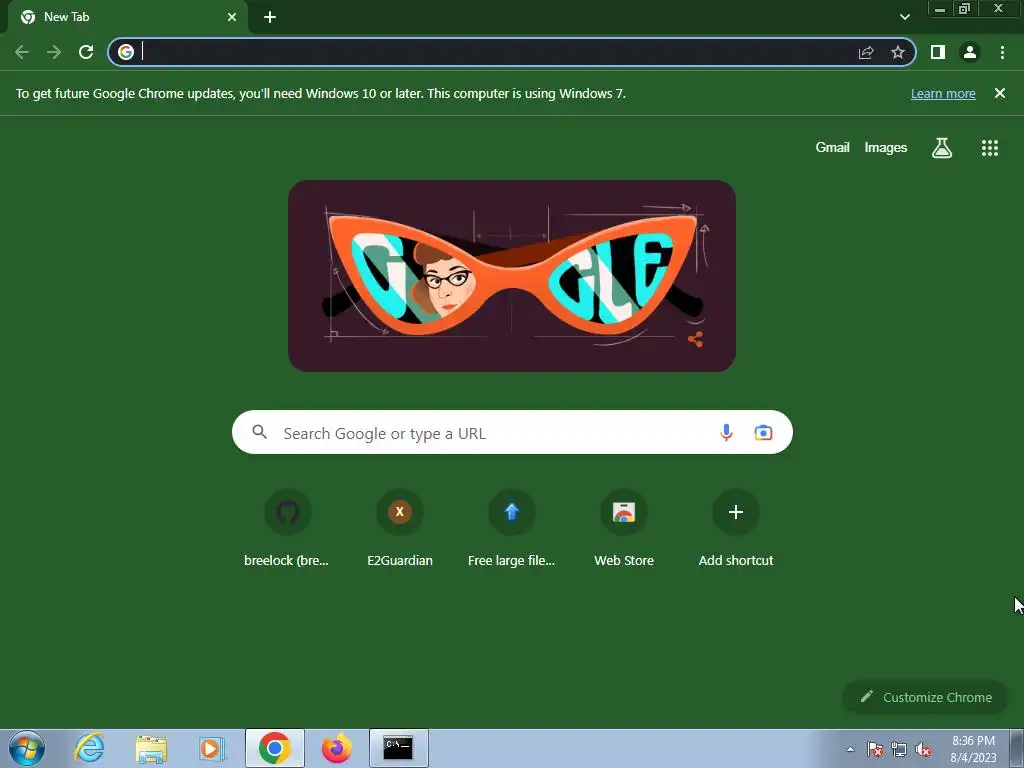
Task: Select the New Tab tab
Action: click(127, 17)
